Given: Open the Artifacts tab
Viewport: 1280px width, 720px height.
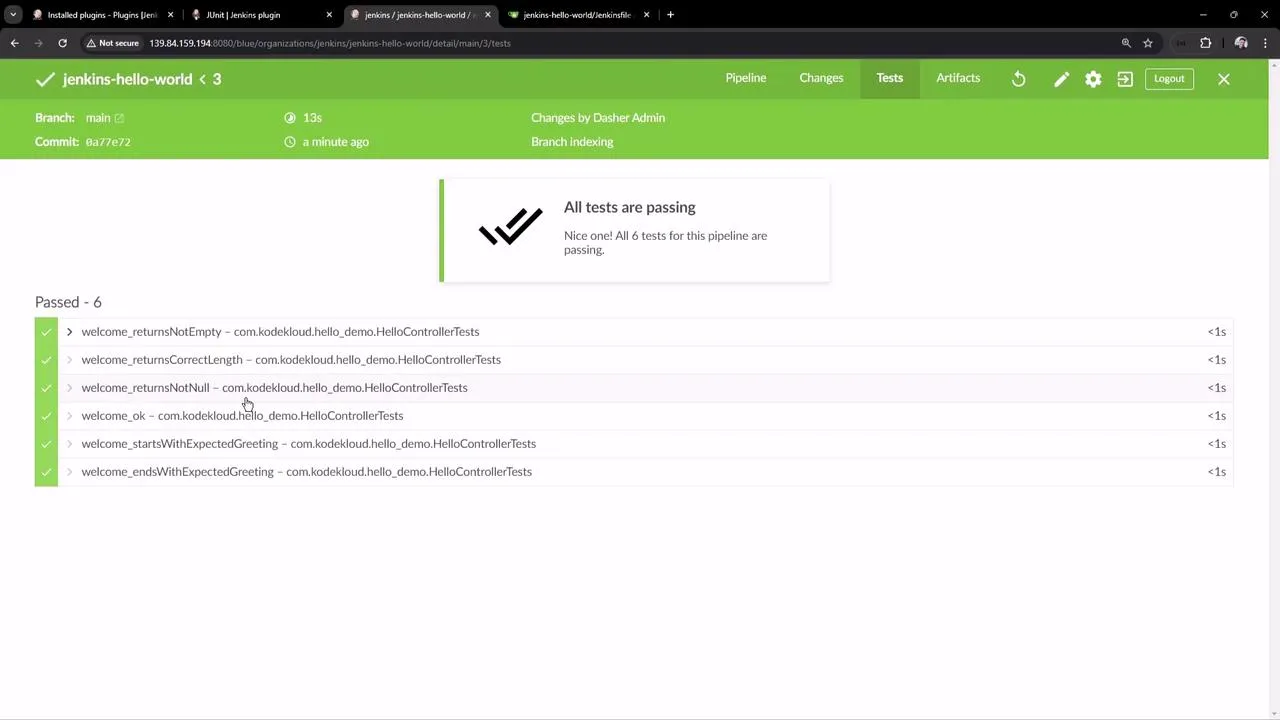Looking at the screenshot, I should click(957, 78).
